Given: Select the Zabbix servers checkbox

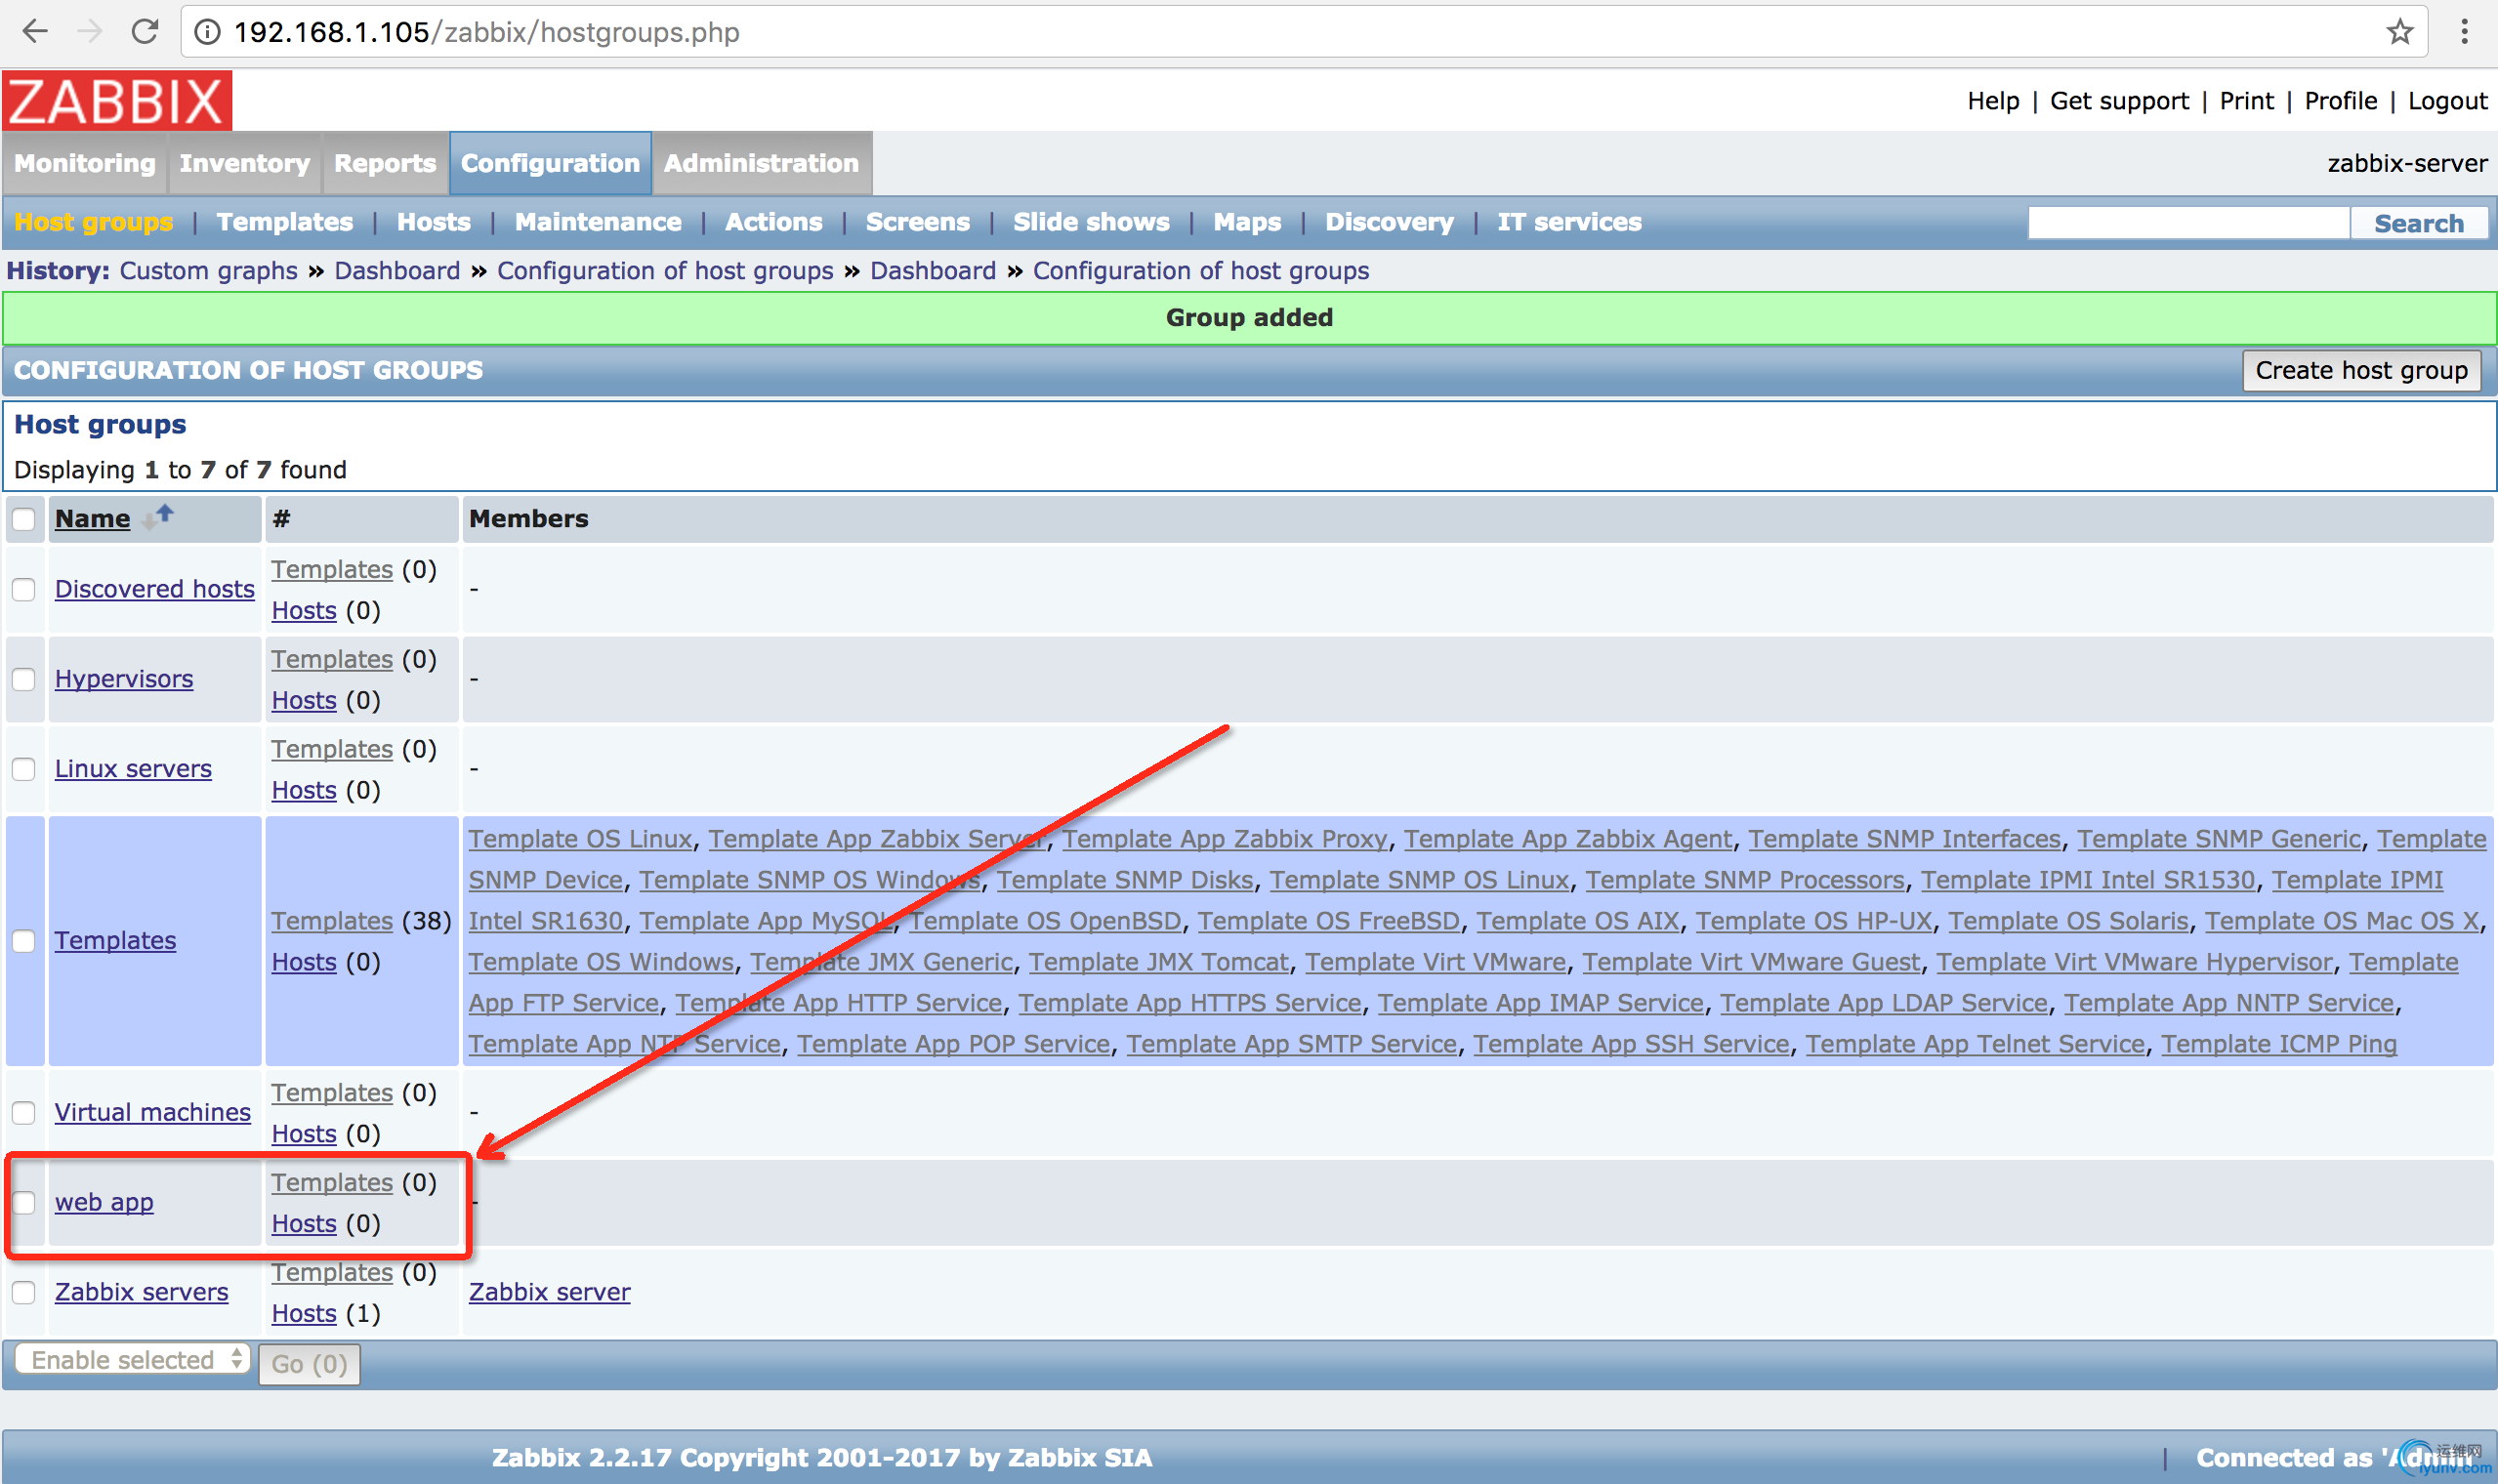Looking at the screenshot, I should [x=24, y=1292].
